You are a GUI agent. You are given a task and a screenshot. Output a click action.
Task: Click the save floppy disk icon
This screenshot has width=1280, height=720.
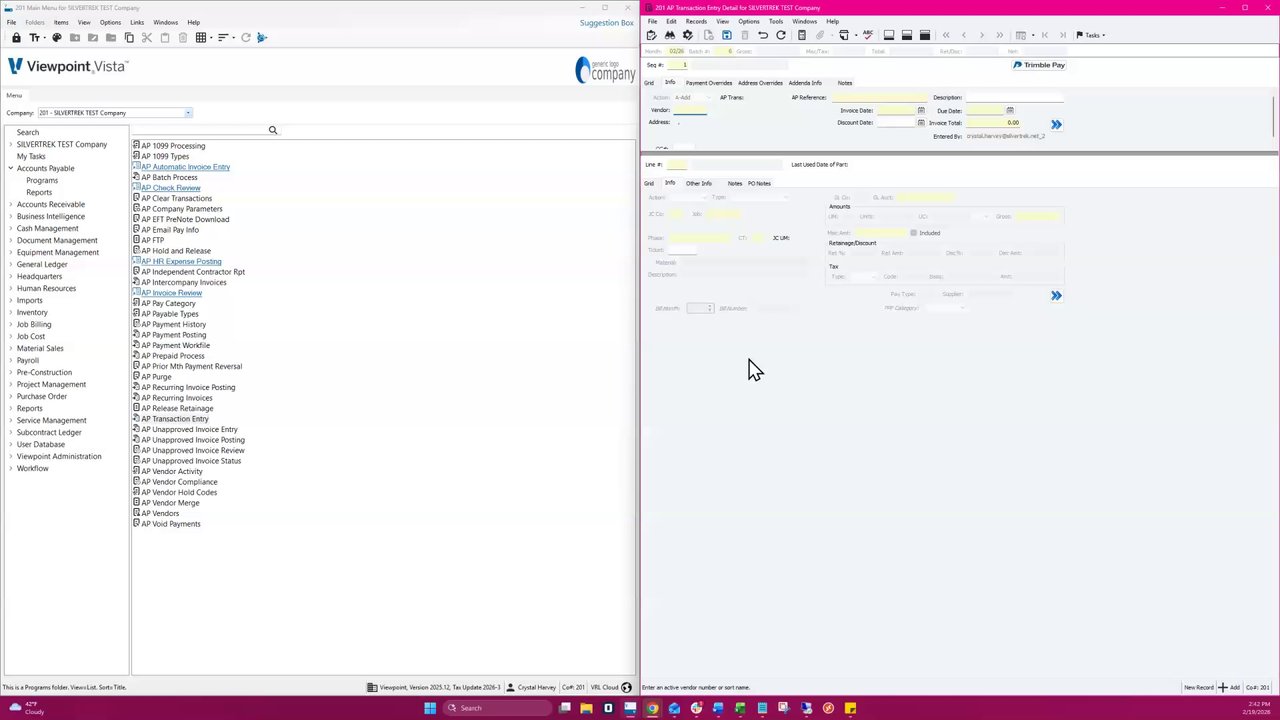[727, 35]
